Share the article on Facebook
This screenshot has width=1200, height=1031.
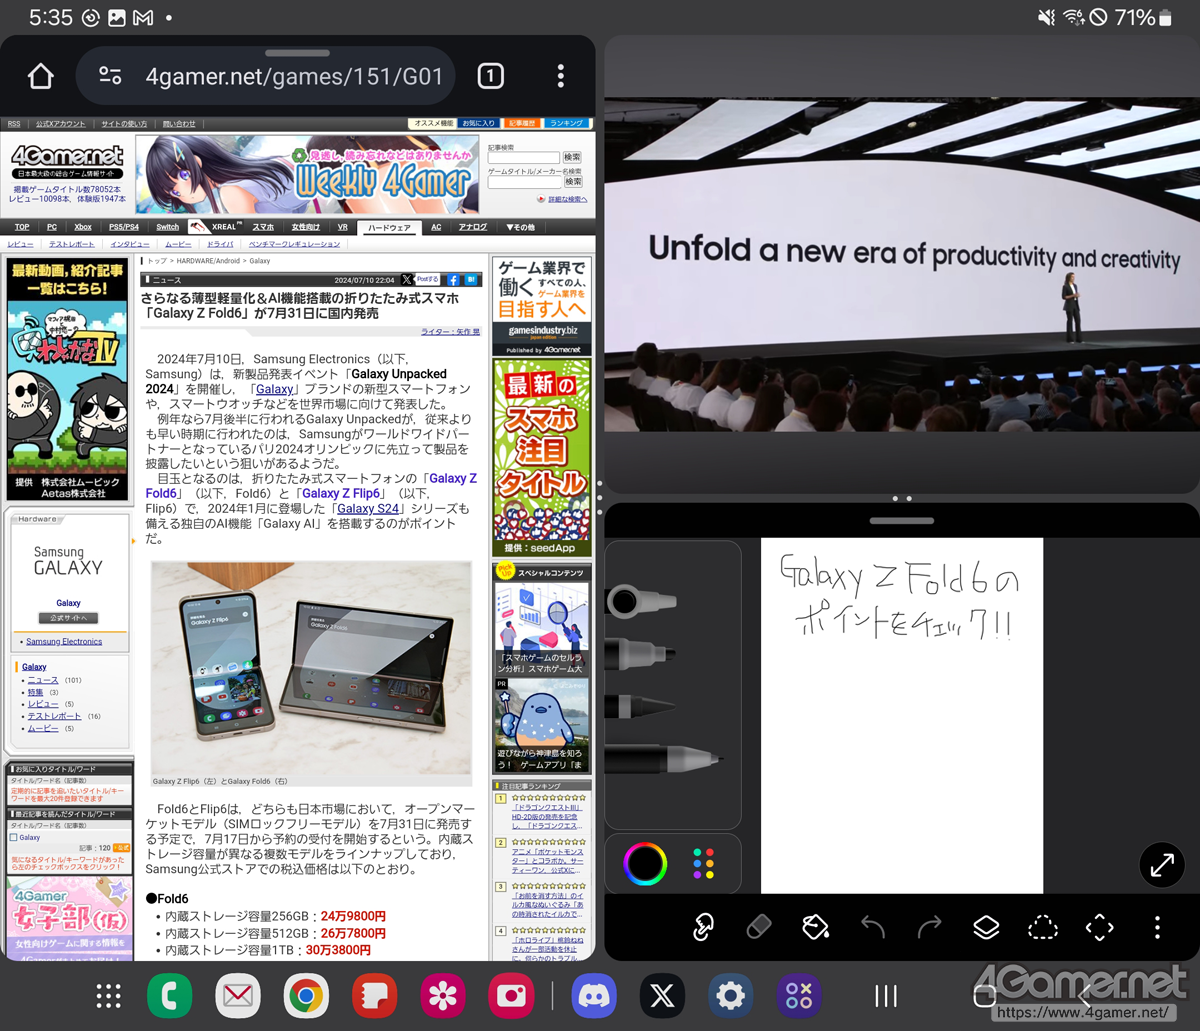tap(453, 280)
